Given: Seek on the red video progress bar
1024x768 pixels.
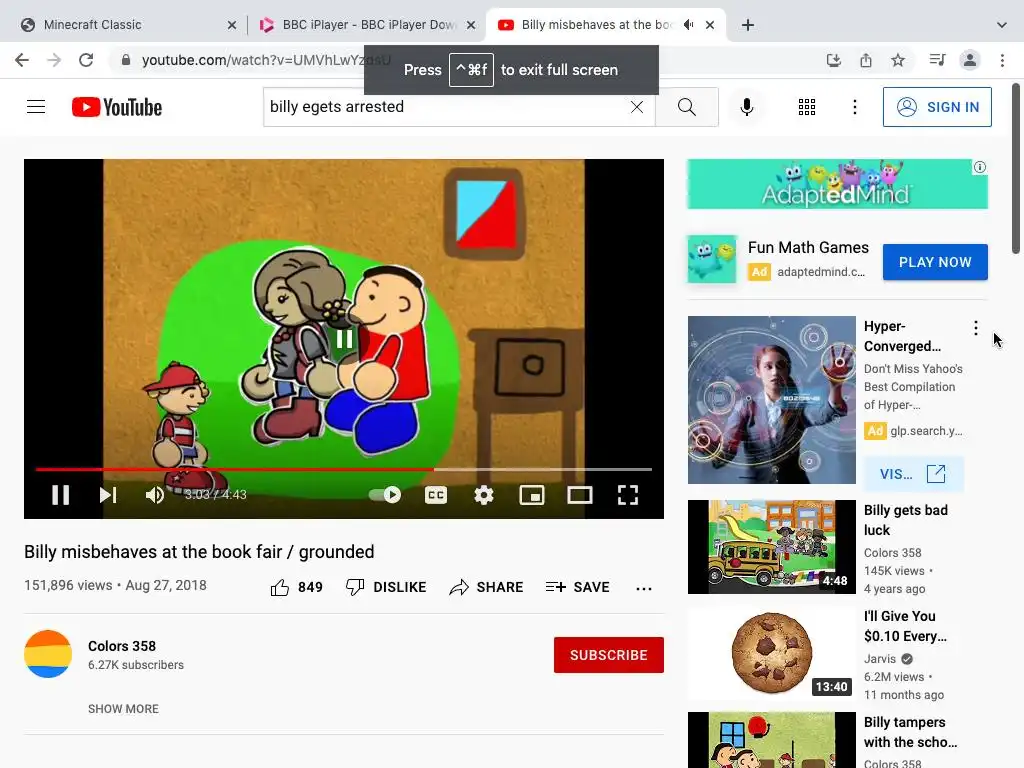Looking at the screenshot, I should point(344,469).
